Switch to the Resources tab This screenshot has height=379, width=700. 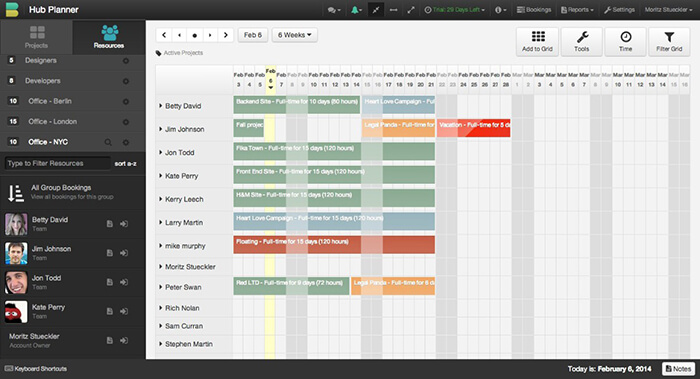click(x=109, y=37)
